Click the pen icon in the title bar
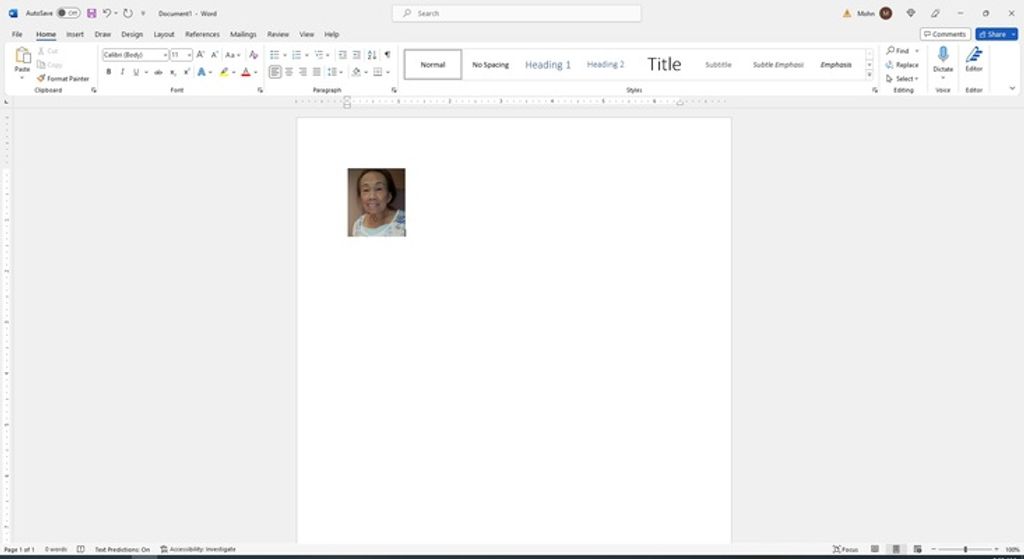Image resolution: width=1024 pixels, height=559 pixels. pyautogui.click(x=935, y=13)
